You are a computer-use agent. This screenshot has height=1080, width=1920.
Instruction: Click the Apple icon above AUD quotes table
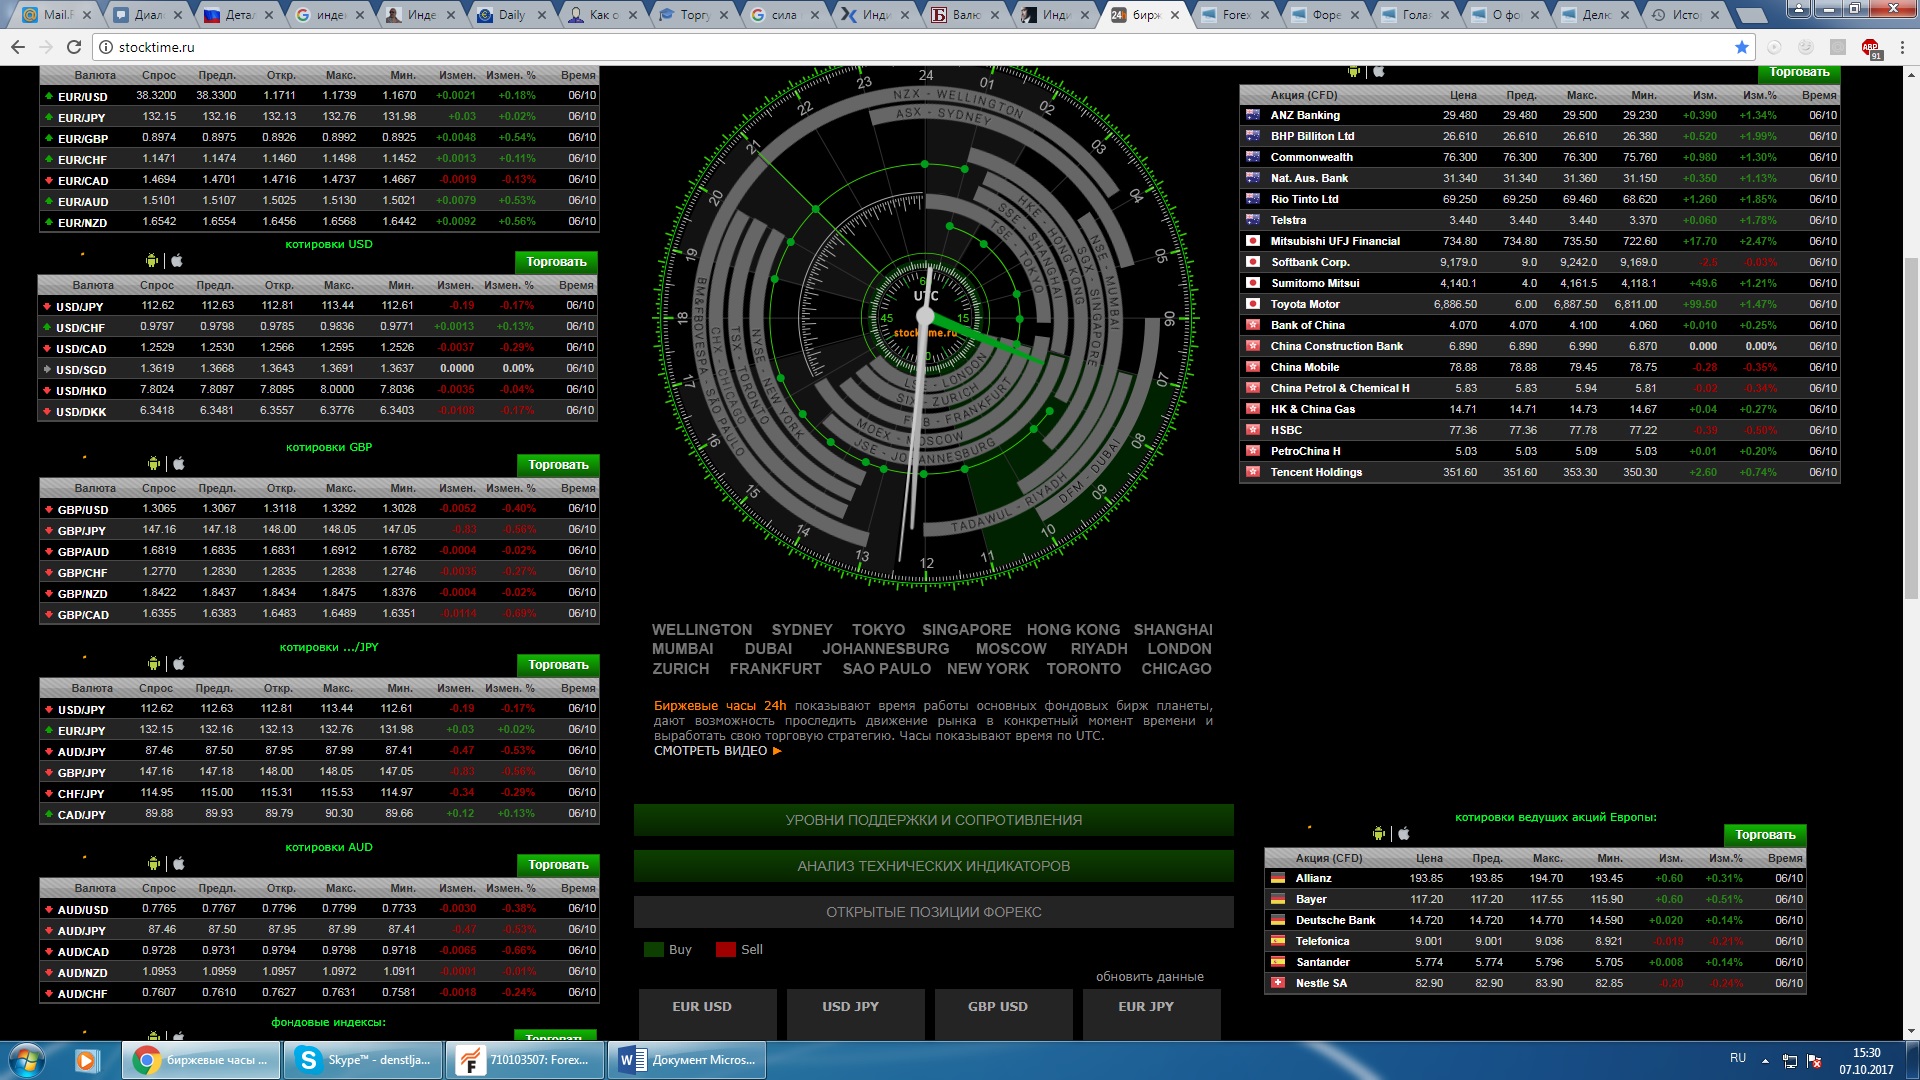coord(179,864)
